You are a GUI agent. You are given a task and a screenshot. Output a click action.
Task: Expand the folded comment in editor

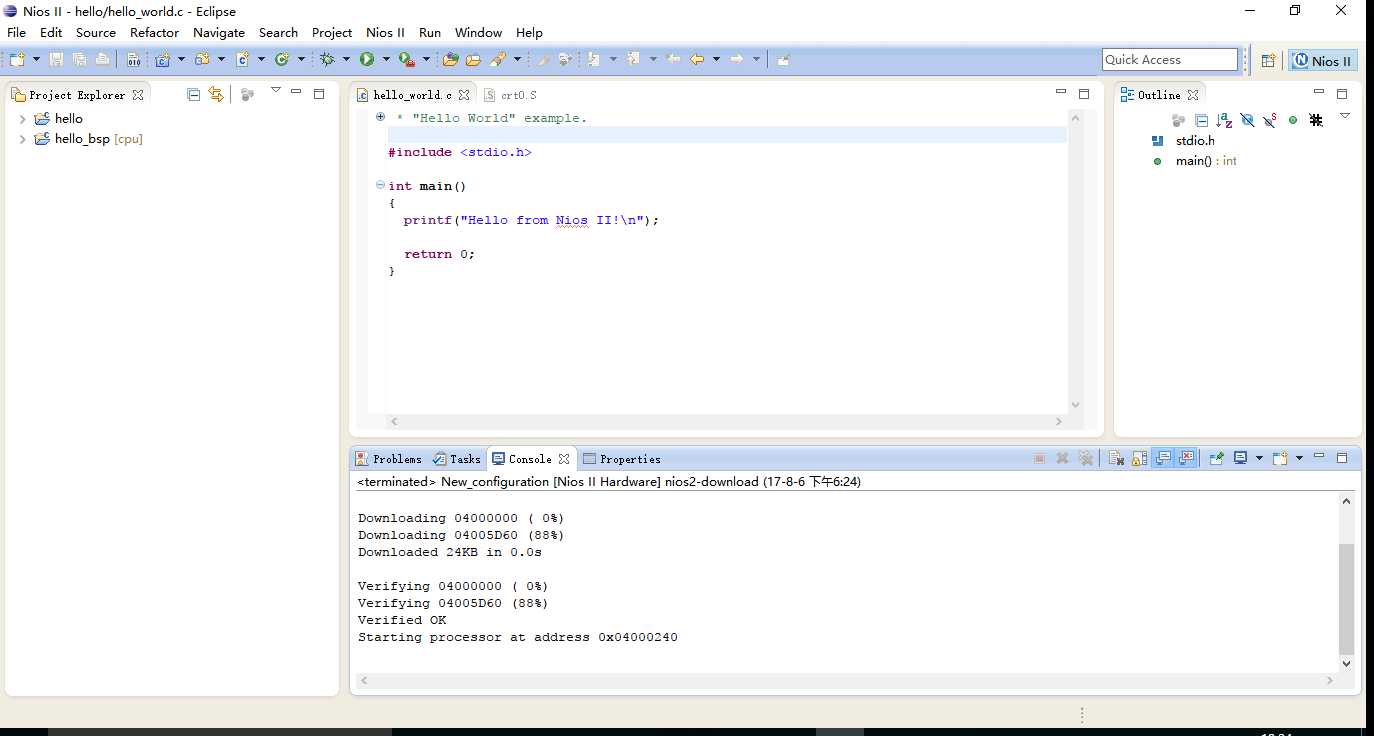pyautogui.click(x=380, y=117)
